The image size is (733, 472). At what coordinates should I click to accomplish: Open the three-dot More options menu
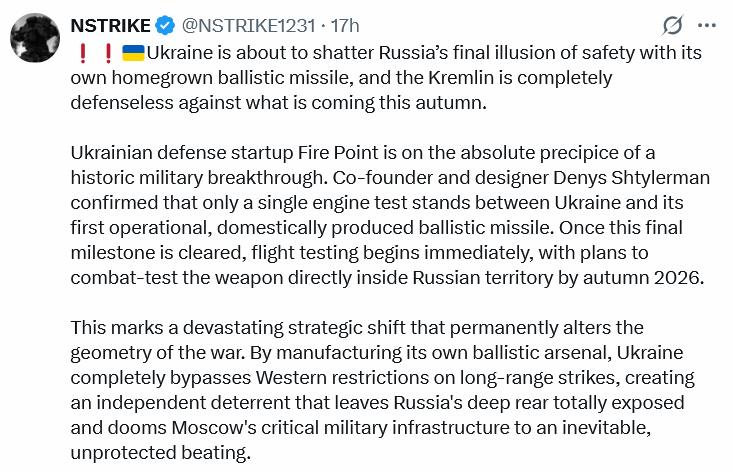pyautogui.click(x=706, y=25)
